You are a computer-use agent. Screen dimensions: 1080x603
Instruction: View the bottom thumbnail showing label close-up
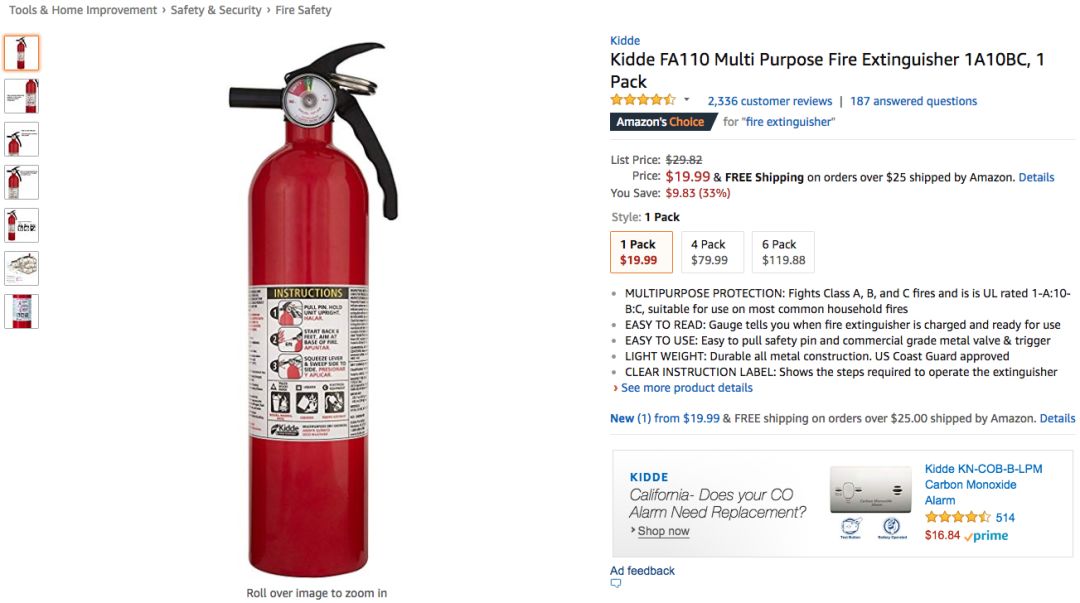[22, 311]
